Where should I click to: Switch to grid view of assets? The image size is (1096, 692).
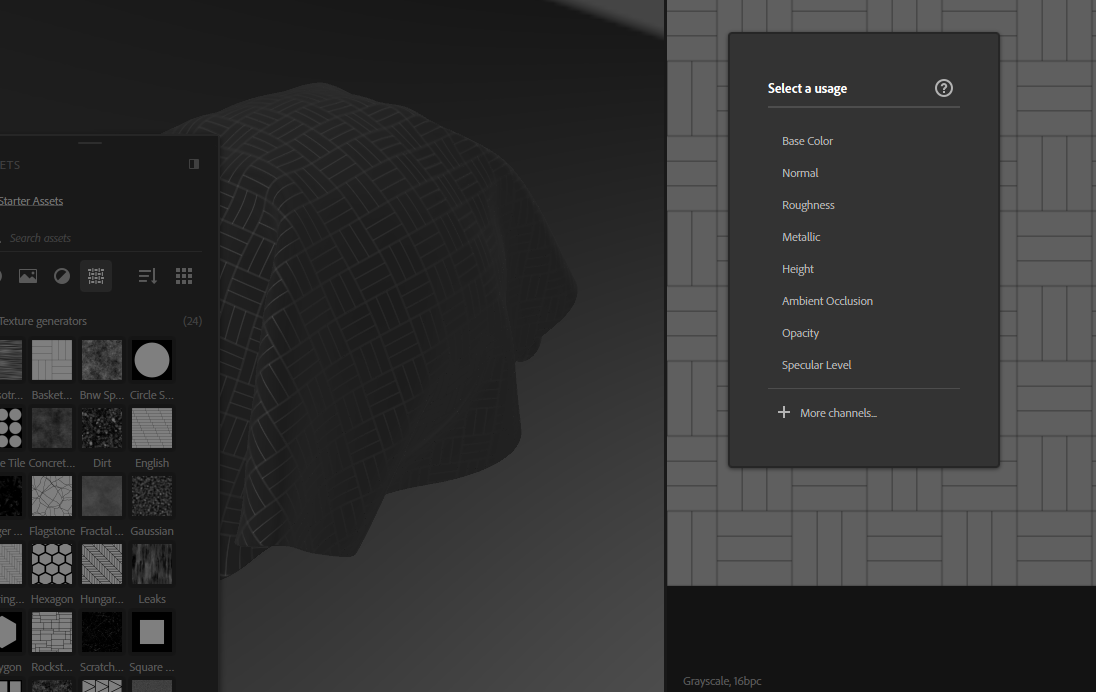[x=183, y=275]
